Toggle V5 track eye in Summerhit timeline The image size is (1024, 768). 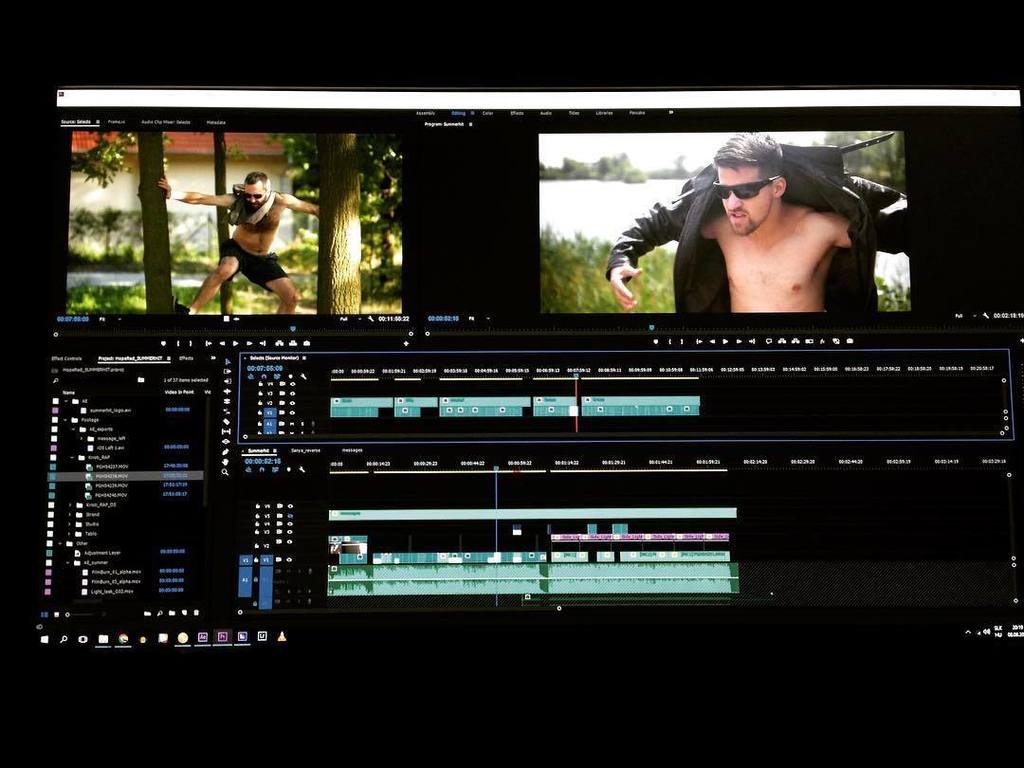(x=290, y=516)
